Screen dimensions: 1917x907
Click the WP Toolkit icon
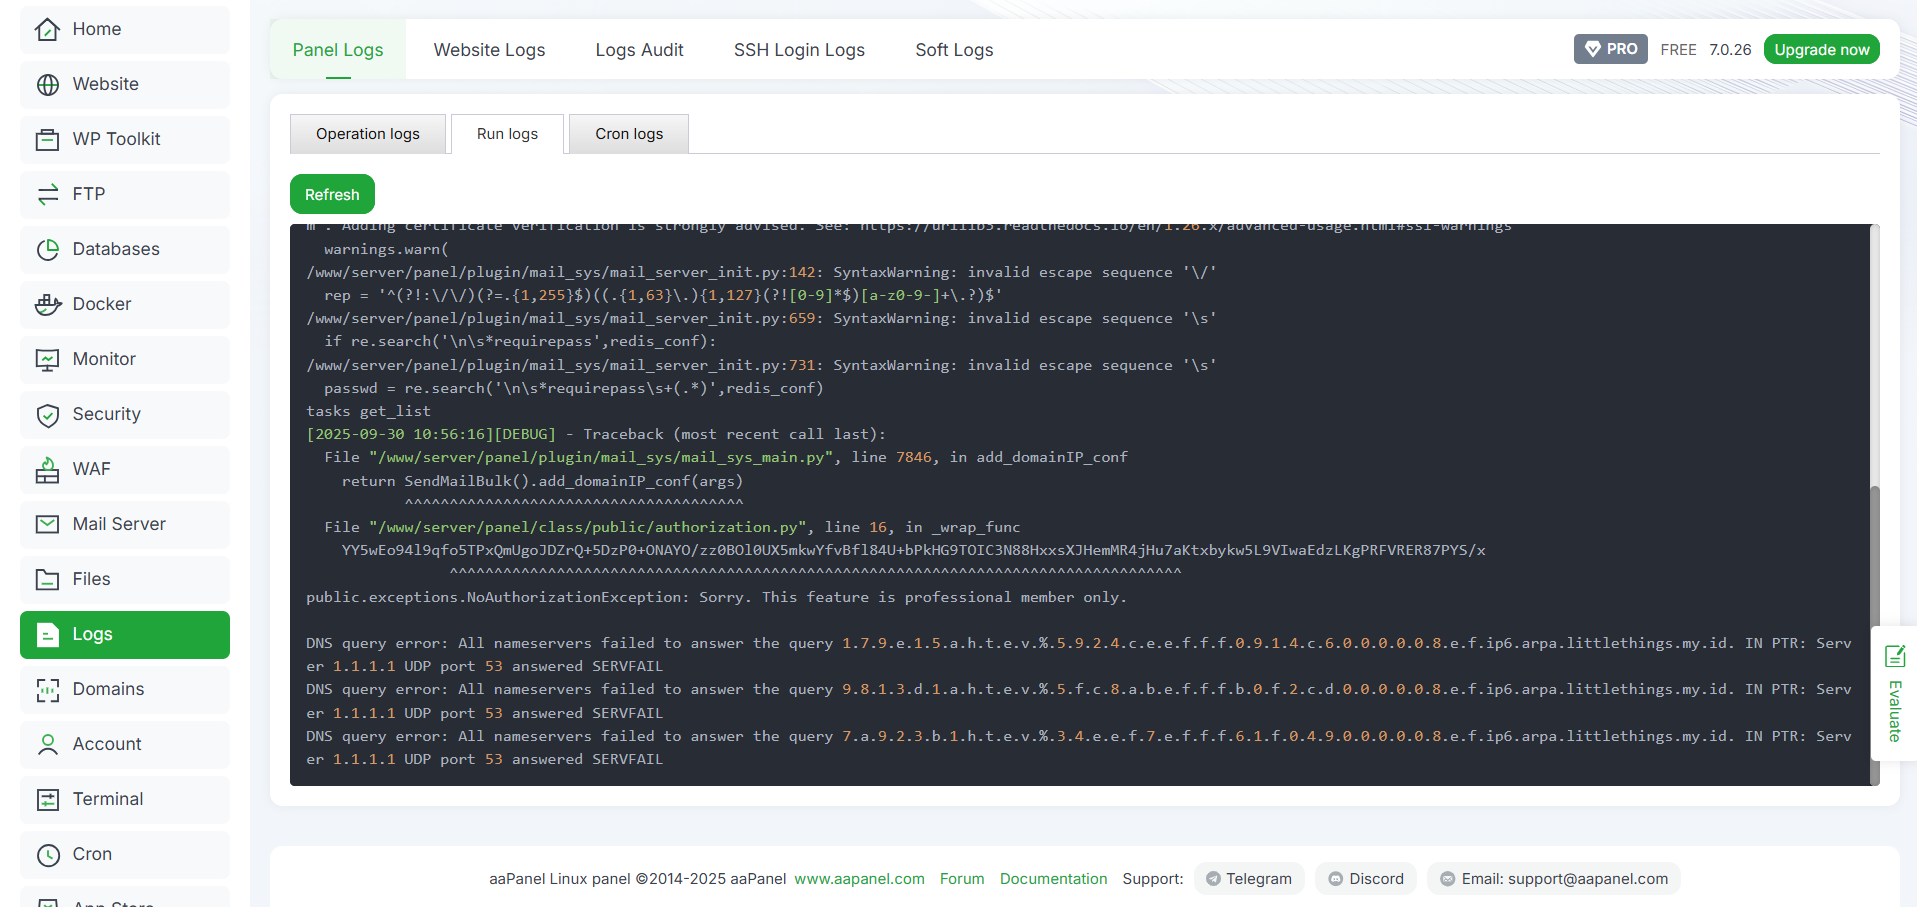point(47,139)
